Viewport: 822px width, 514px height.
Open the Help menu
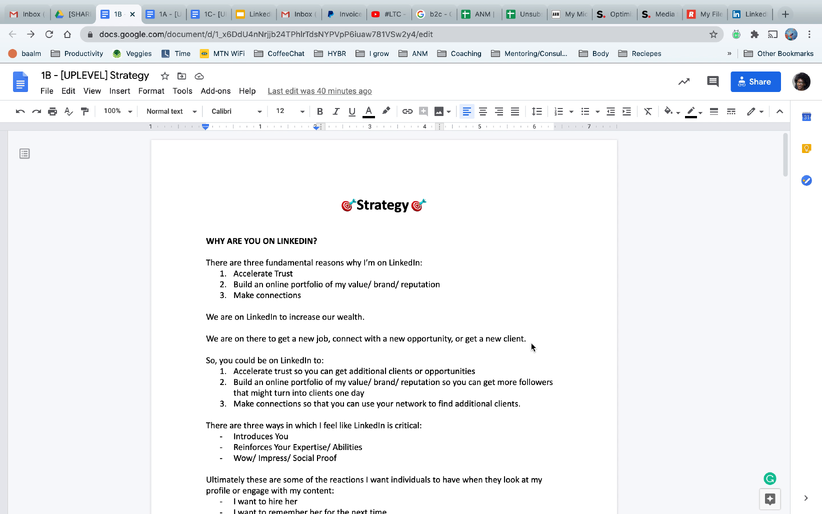(x=247, y=91)
